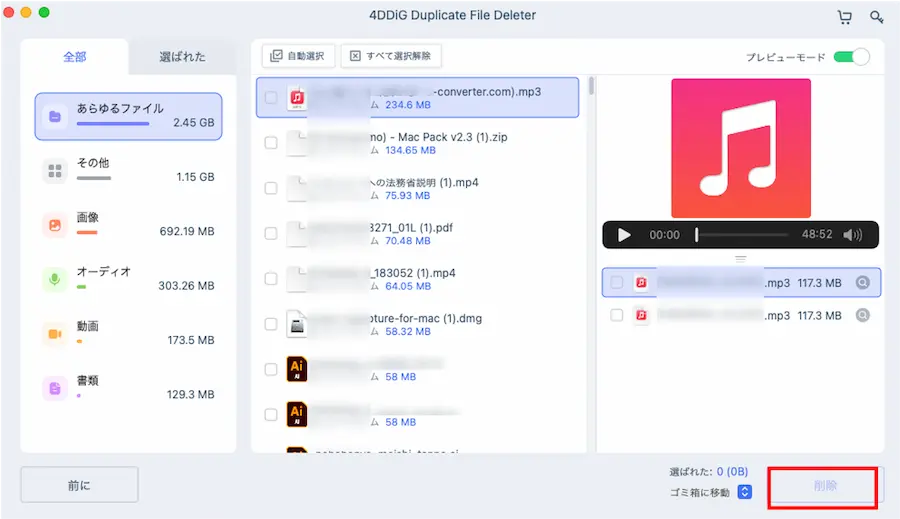Click the 前に back button
Screen dimensions: 900x519
[x=79, y=485]
